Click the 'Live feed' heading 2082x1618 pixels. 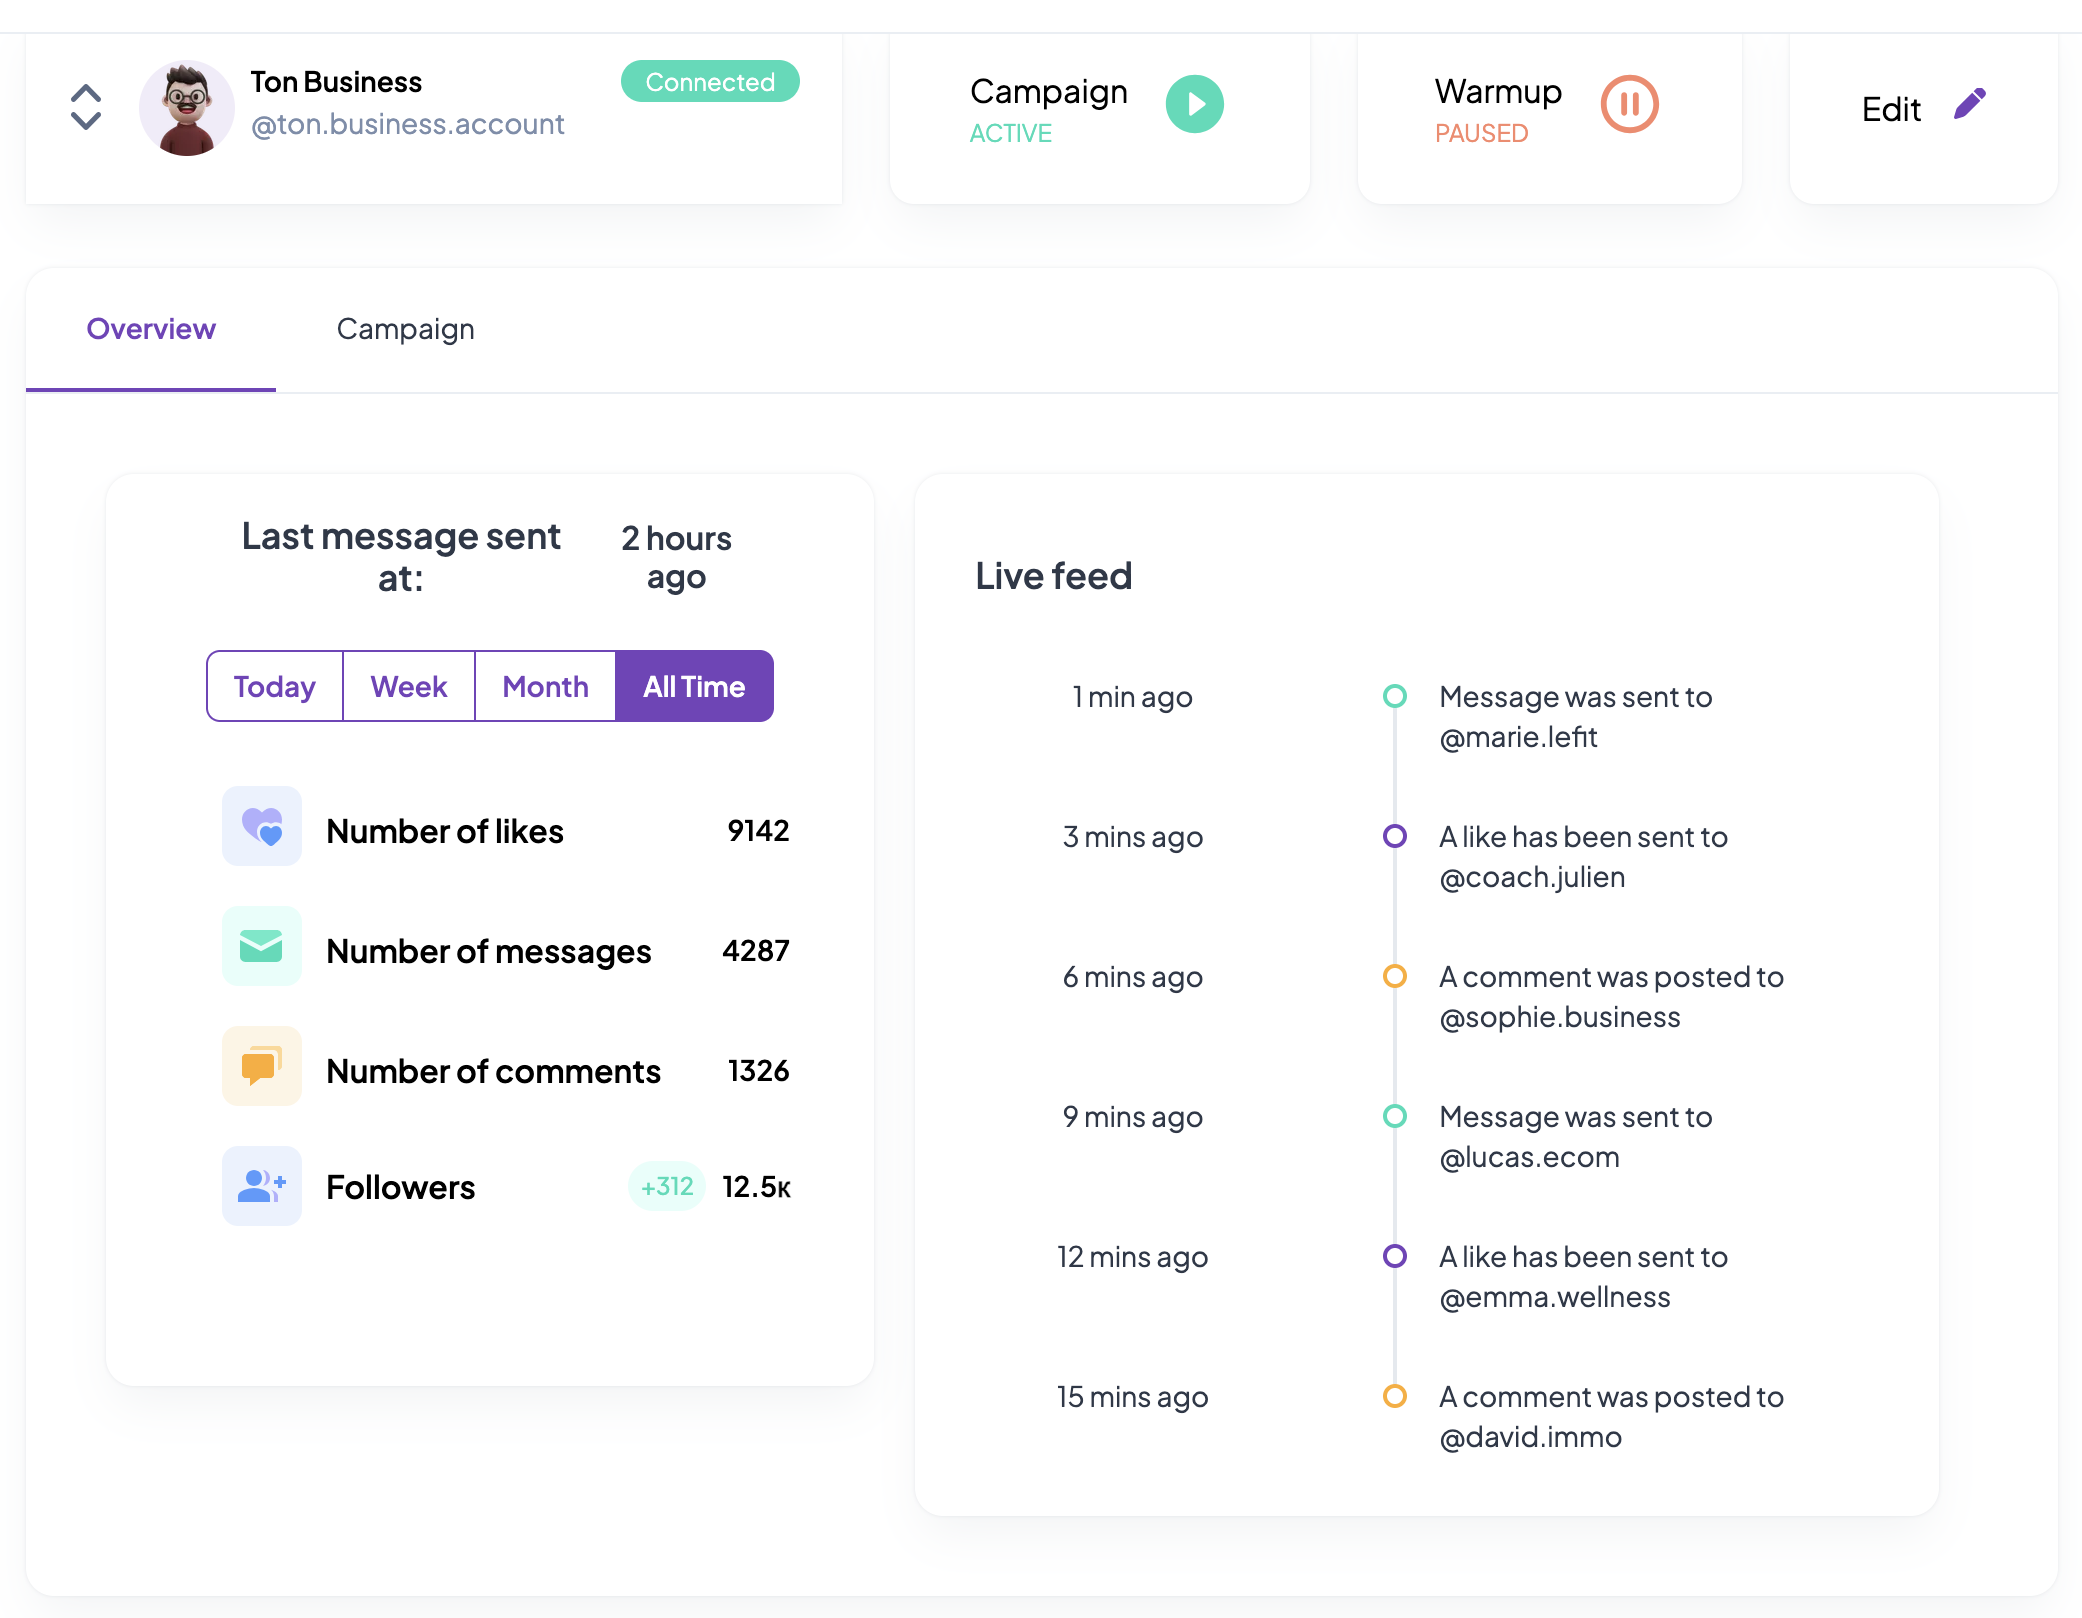(1054, 576)
